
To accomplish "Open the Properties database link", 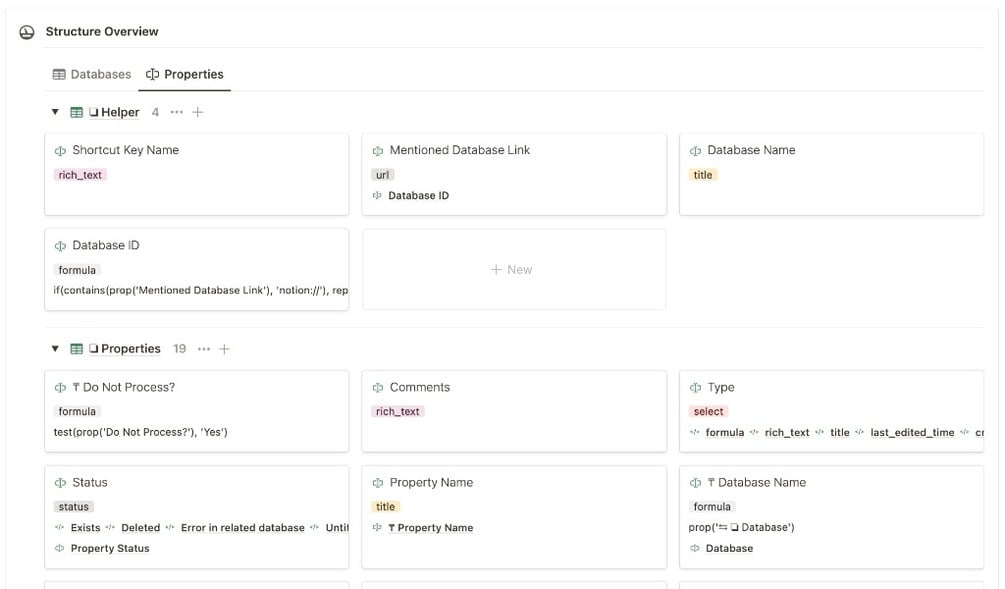I will tap(130, 349).
